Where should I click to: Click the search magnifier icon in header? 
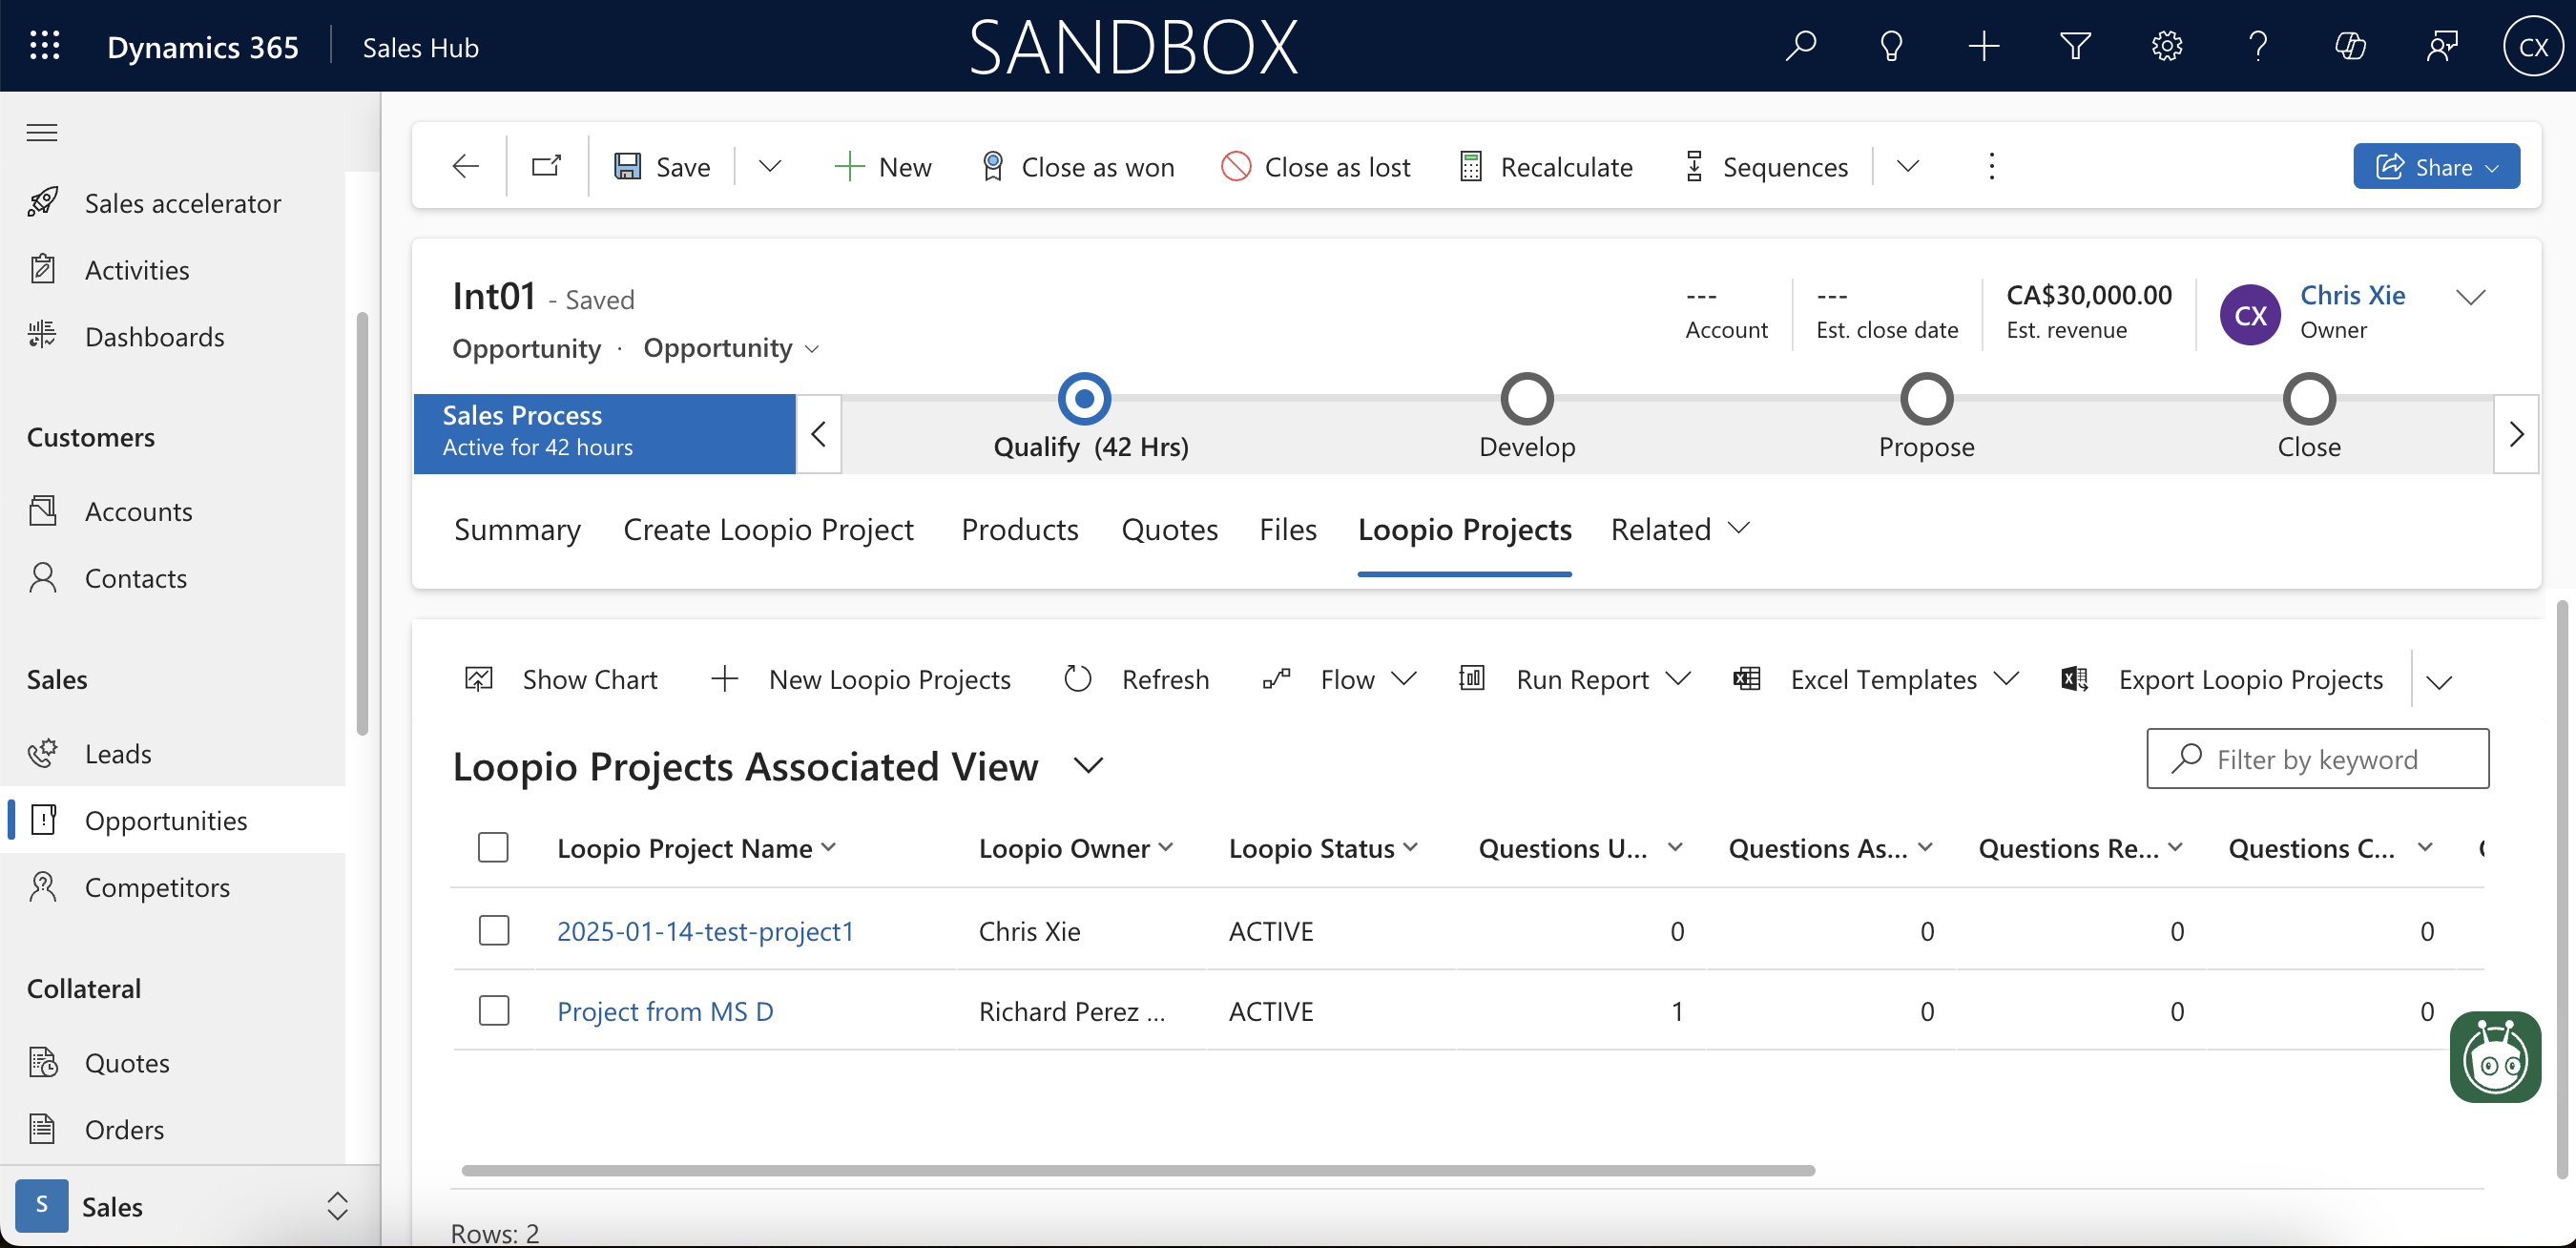point(1800,46)
